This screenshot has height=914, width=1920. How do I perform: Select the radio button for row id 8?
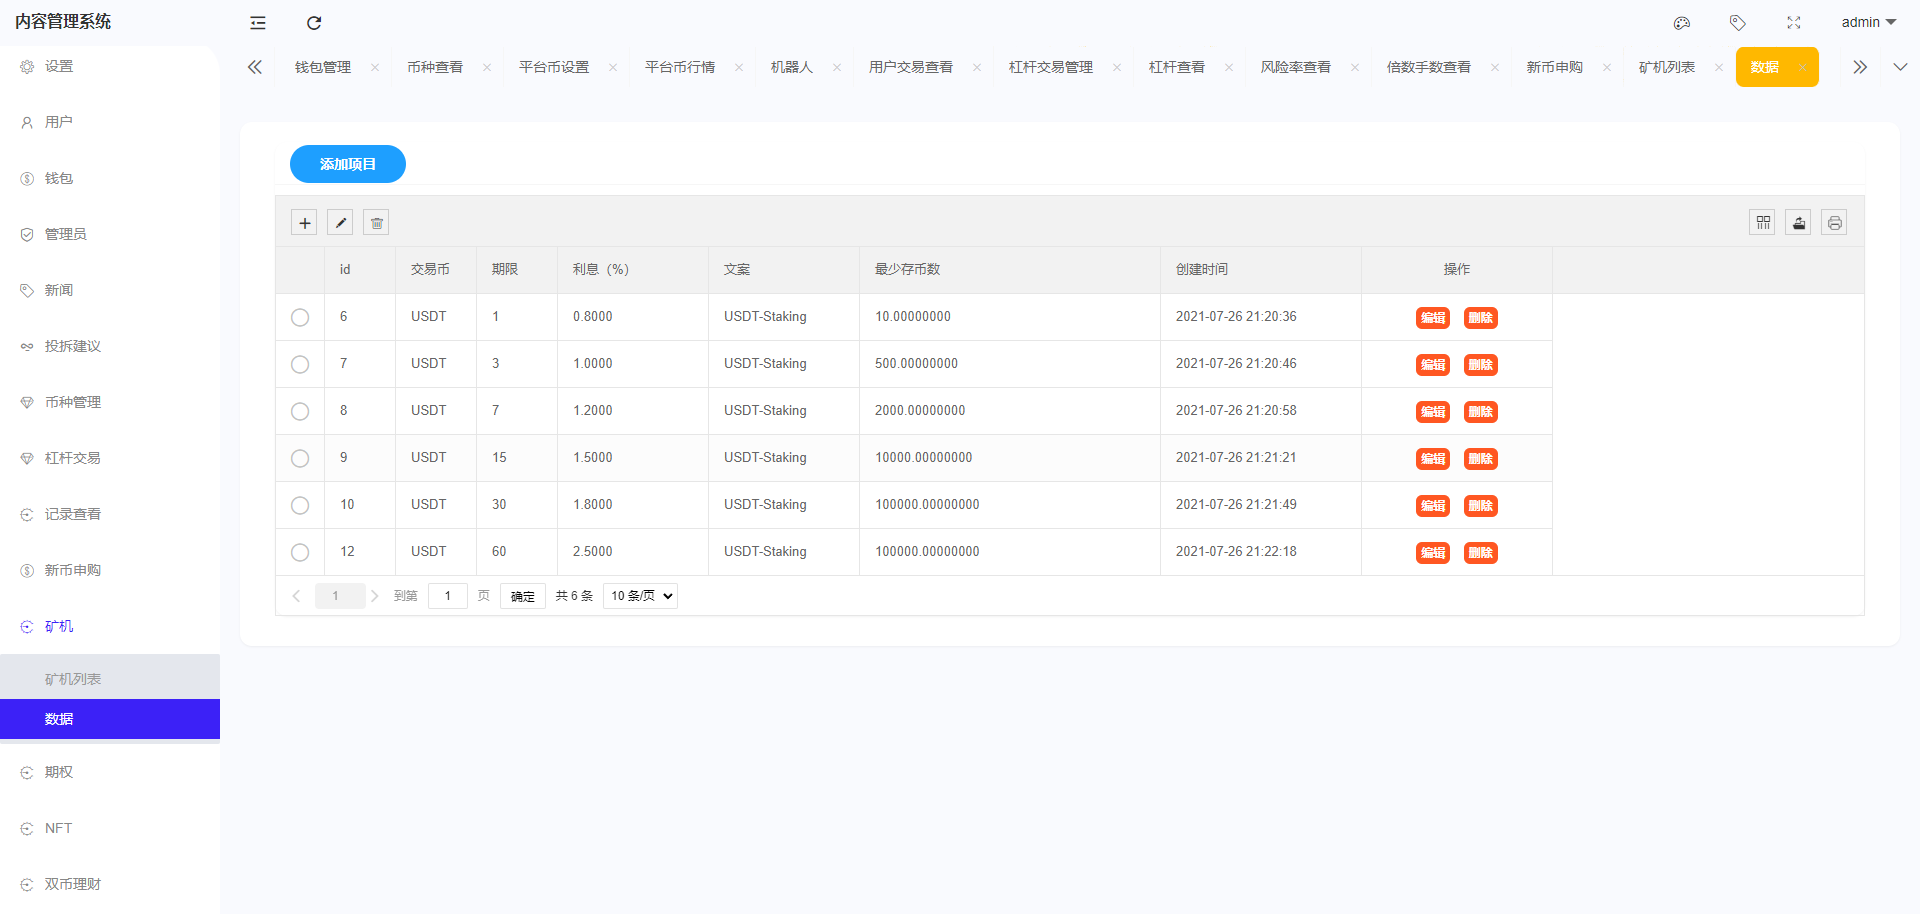(x=300, y=411)
